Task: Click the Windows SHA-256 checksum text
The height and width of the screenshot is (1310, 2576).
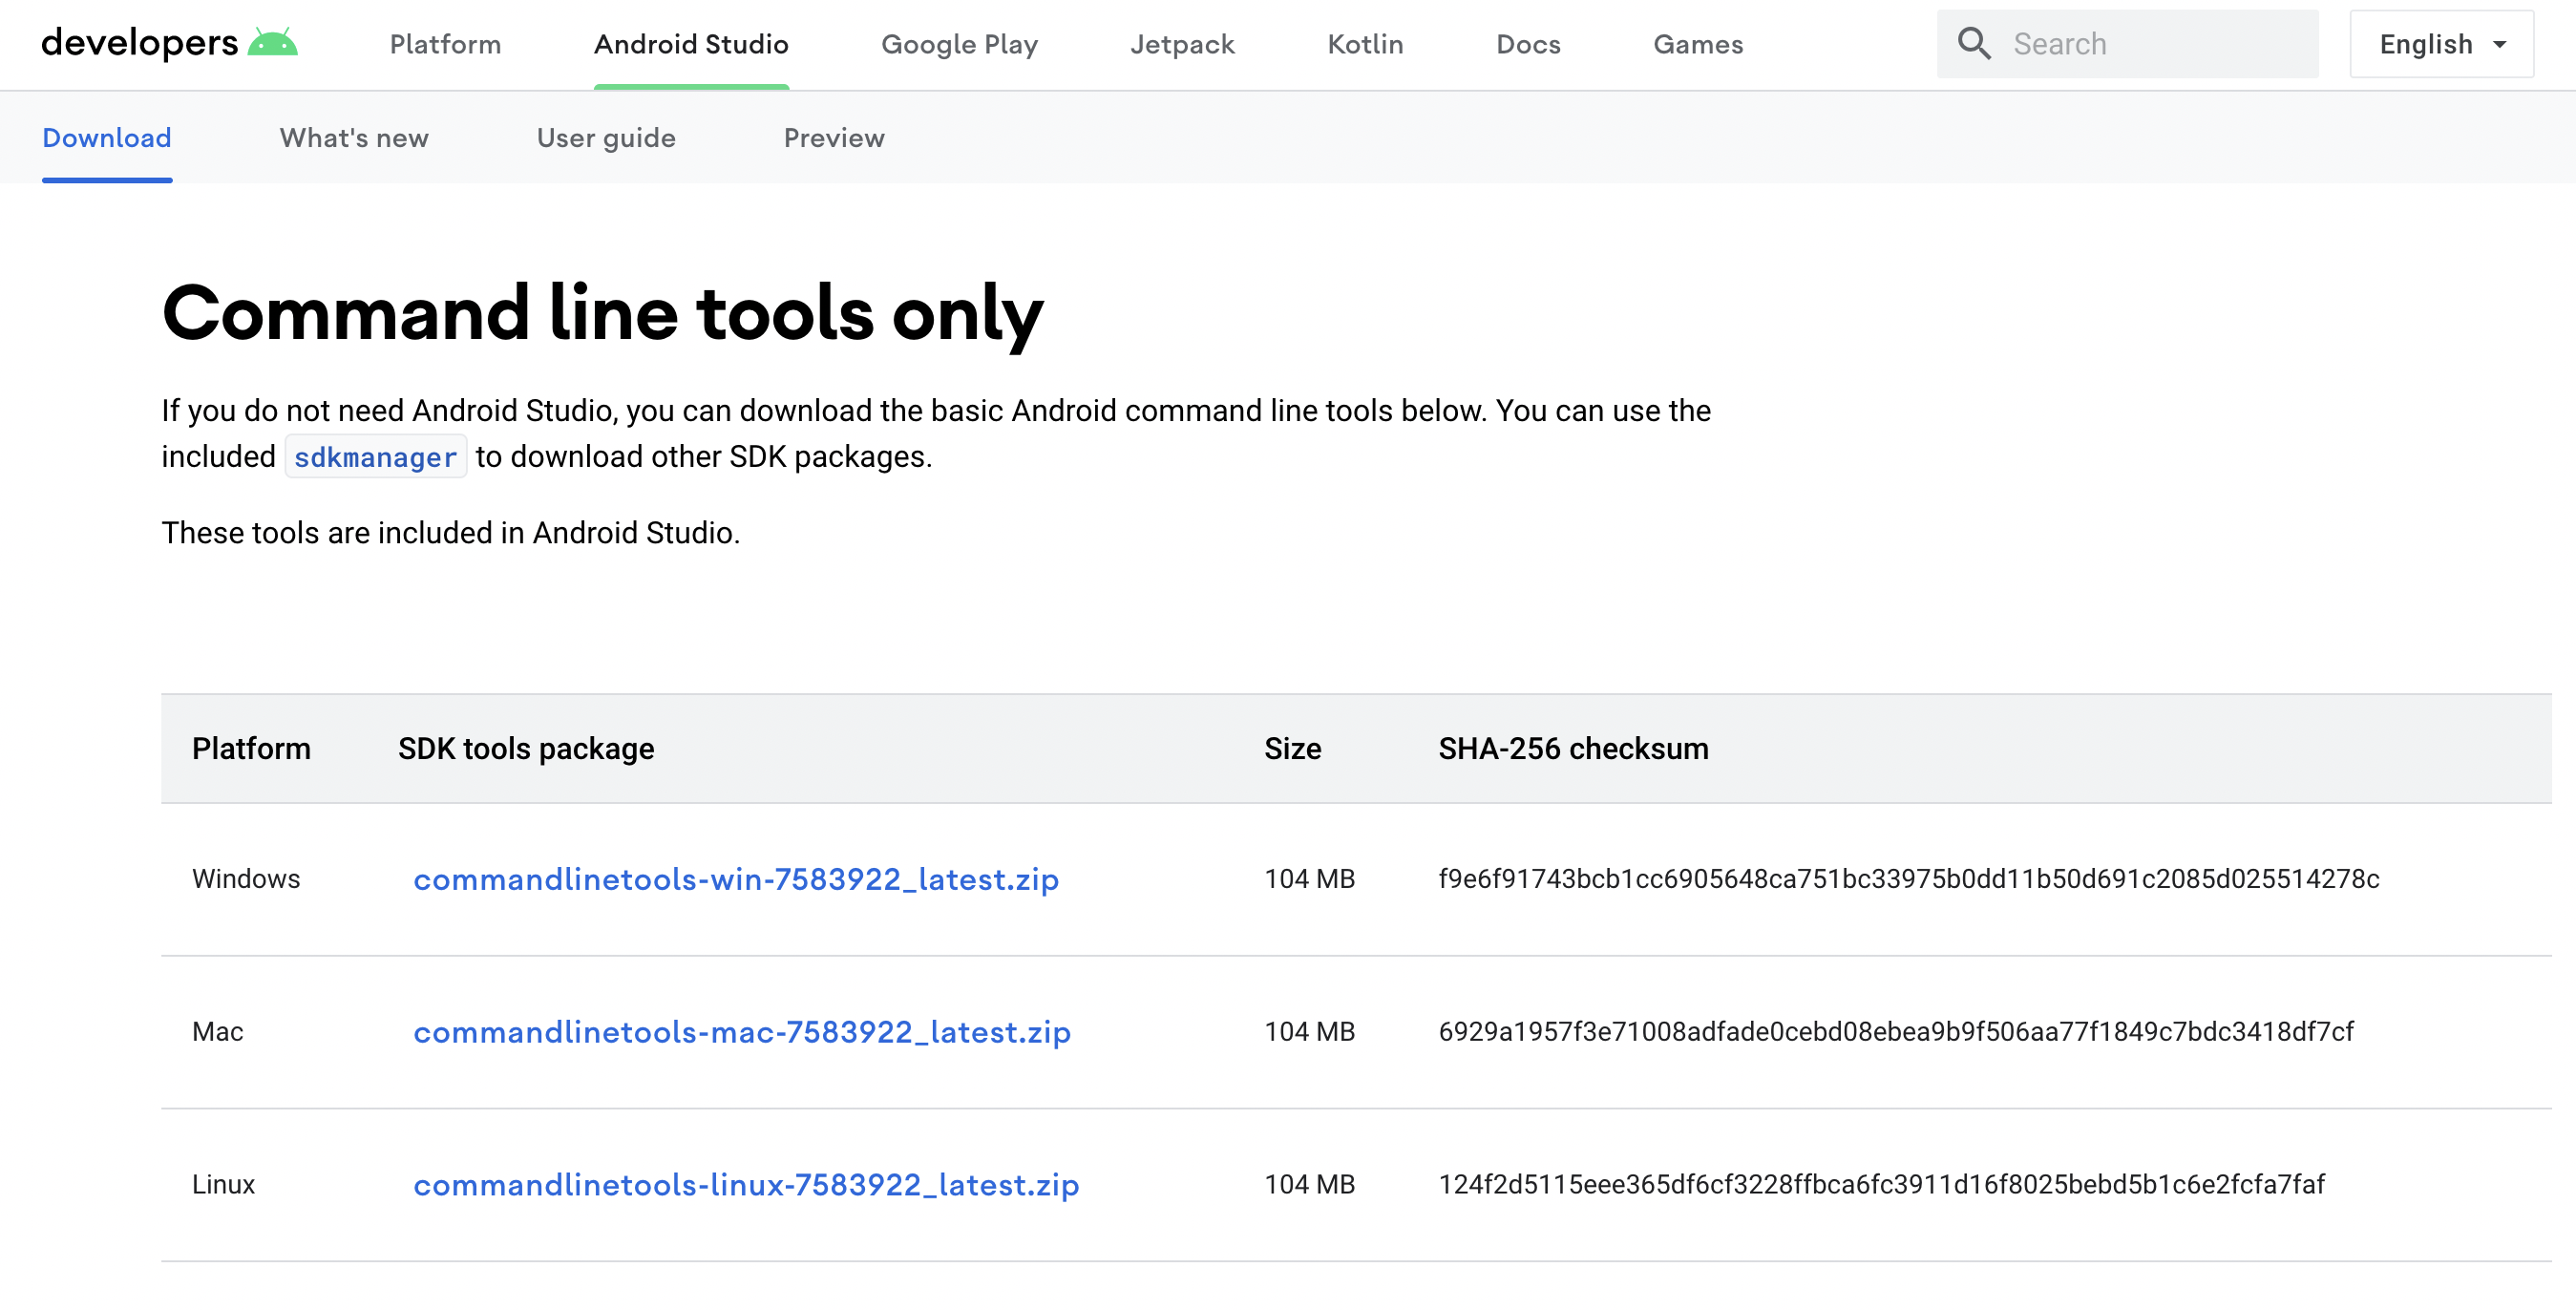Action: click(x=1909, y=879)
